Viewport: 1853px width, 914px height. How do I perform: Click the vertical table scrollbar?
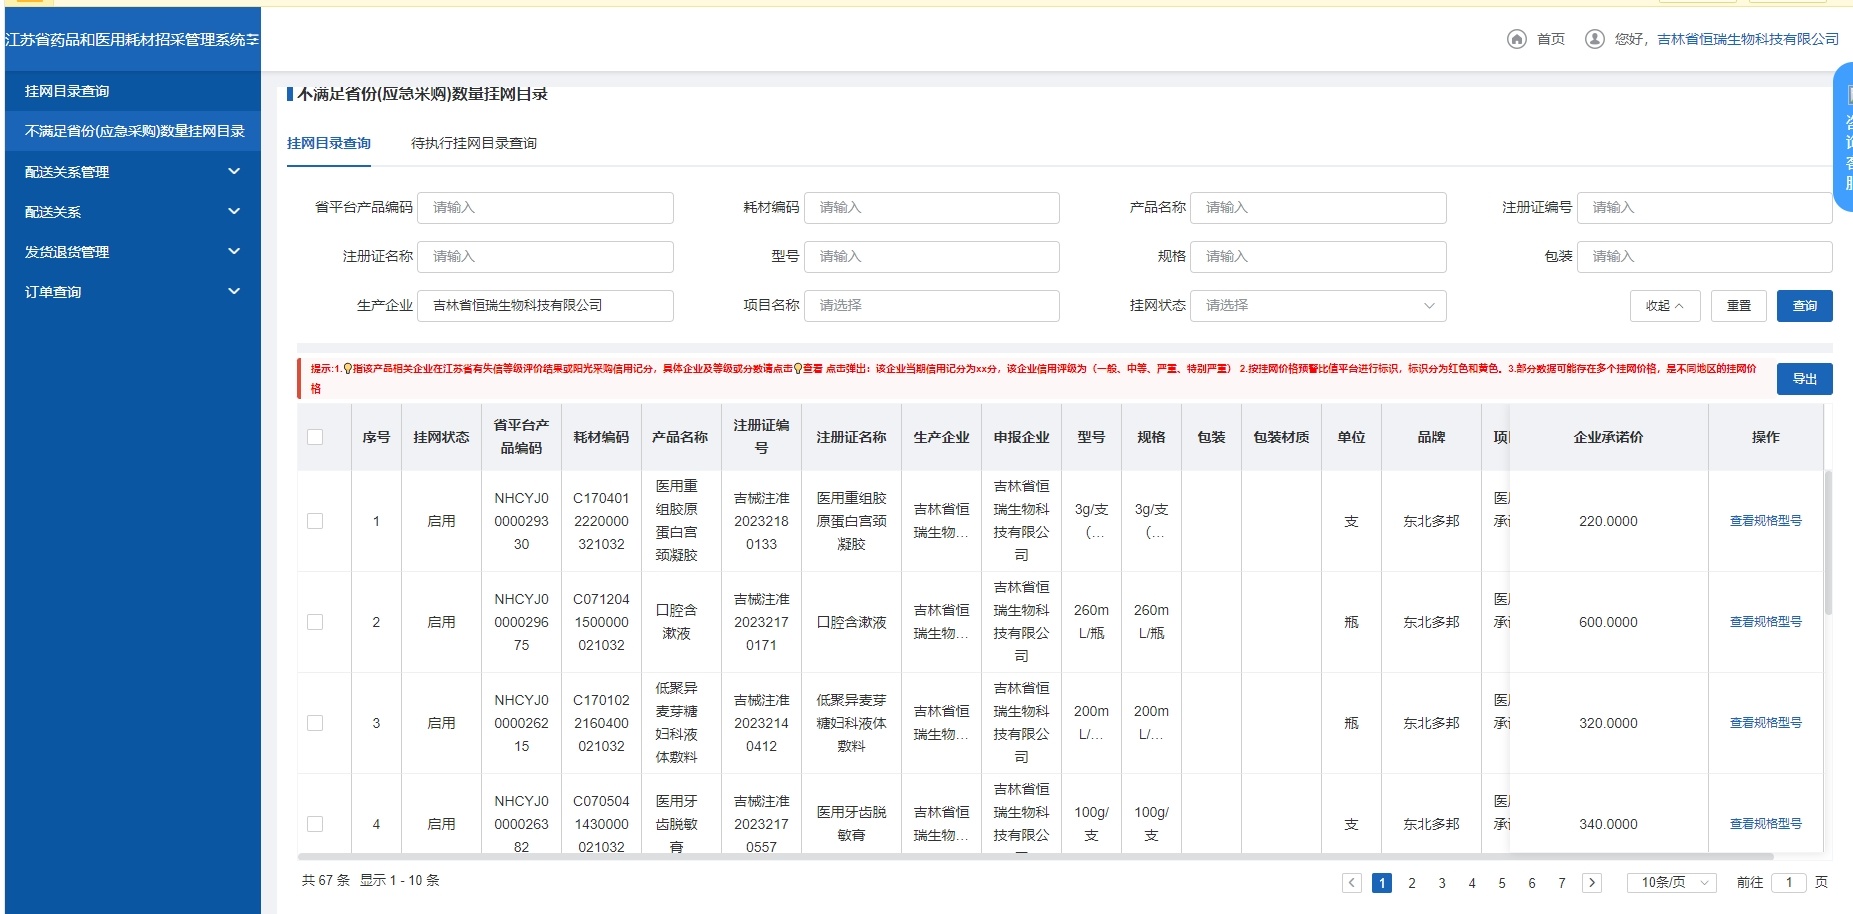pyautogui.click(x=1828, y=542)
